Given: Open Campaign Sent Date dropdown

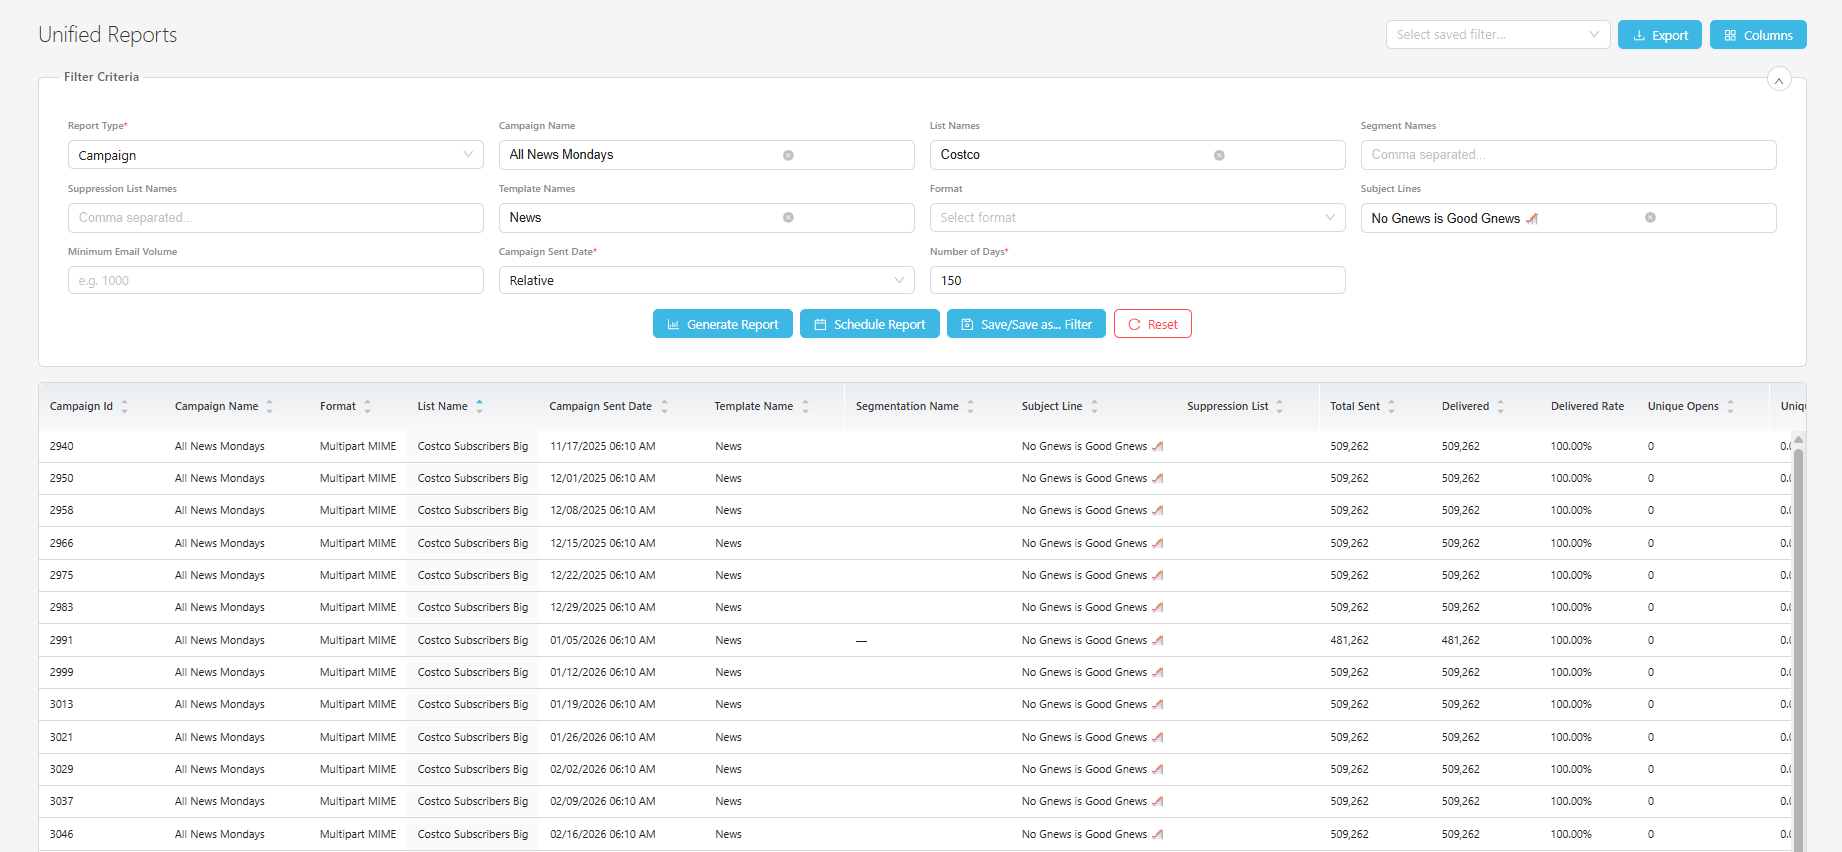Looking at the screenshot, I should 706,281.
